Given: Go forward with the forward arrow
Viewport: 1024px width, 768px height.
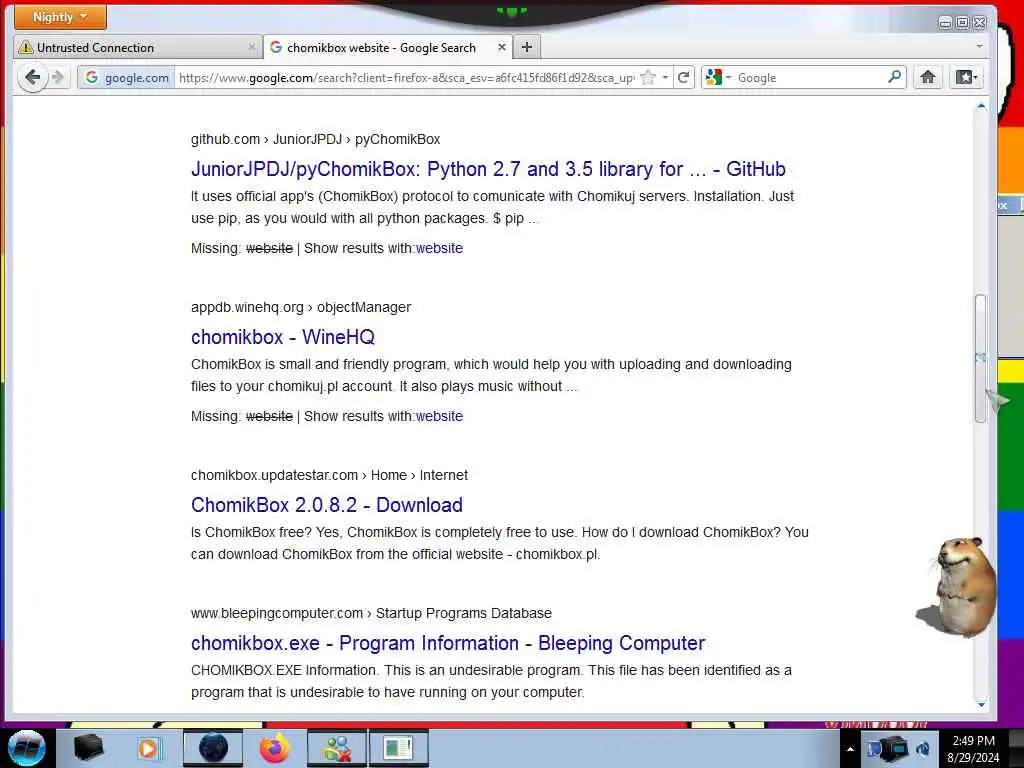Looking at the screenshot, I should [x=58, y=78].
